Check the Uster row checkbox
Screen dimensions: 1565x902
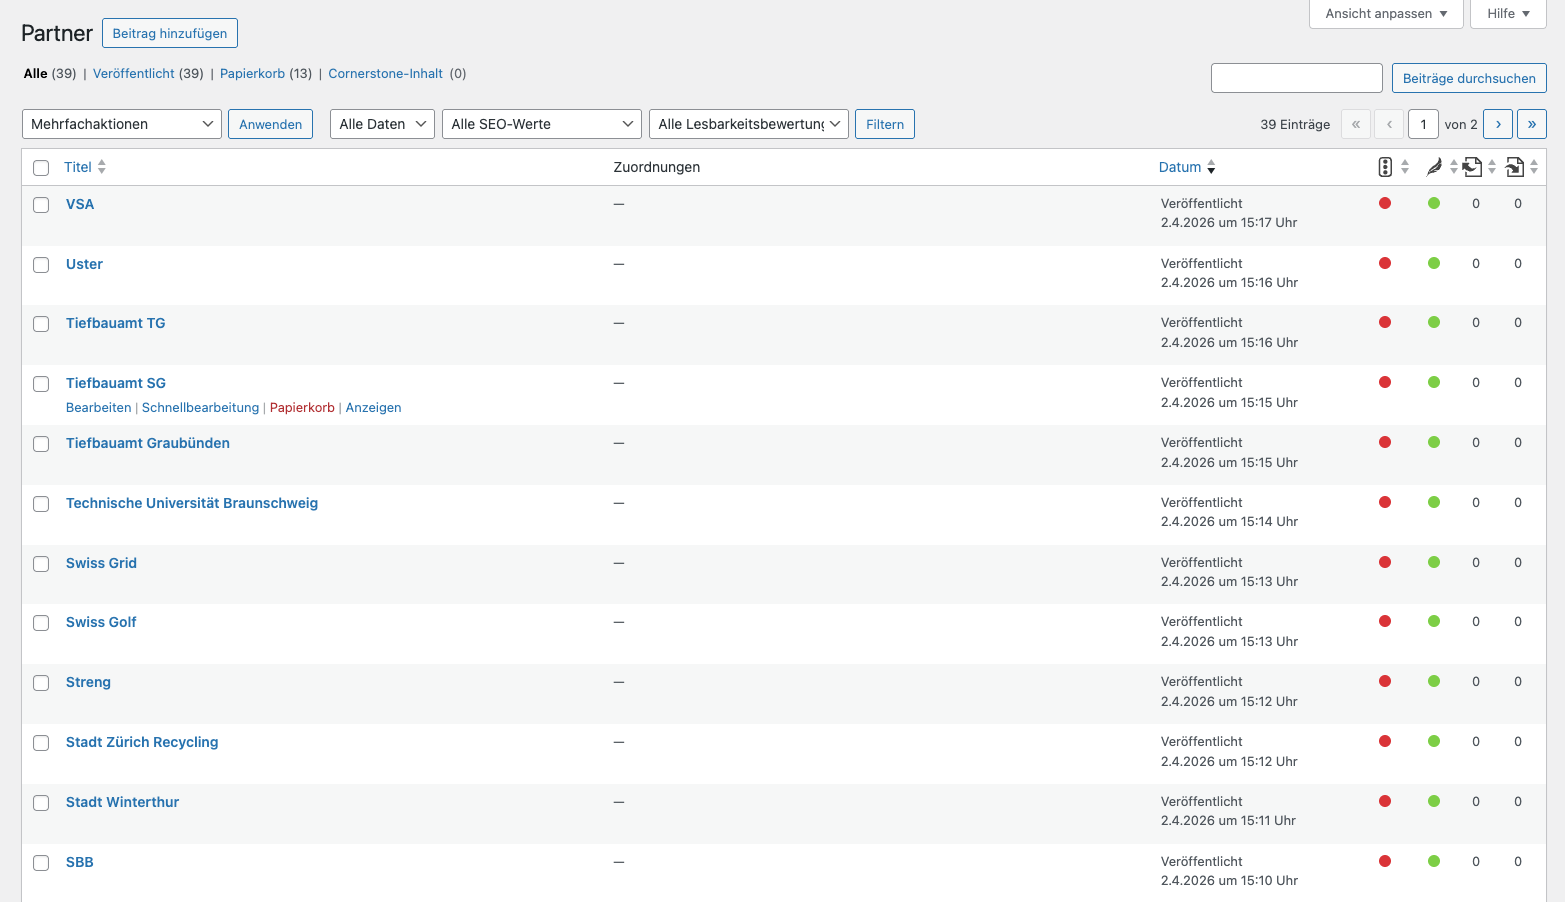click(41, 265)
